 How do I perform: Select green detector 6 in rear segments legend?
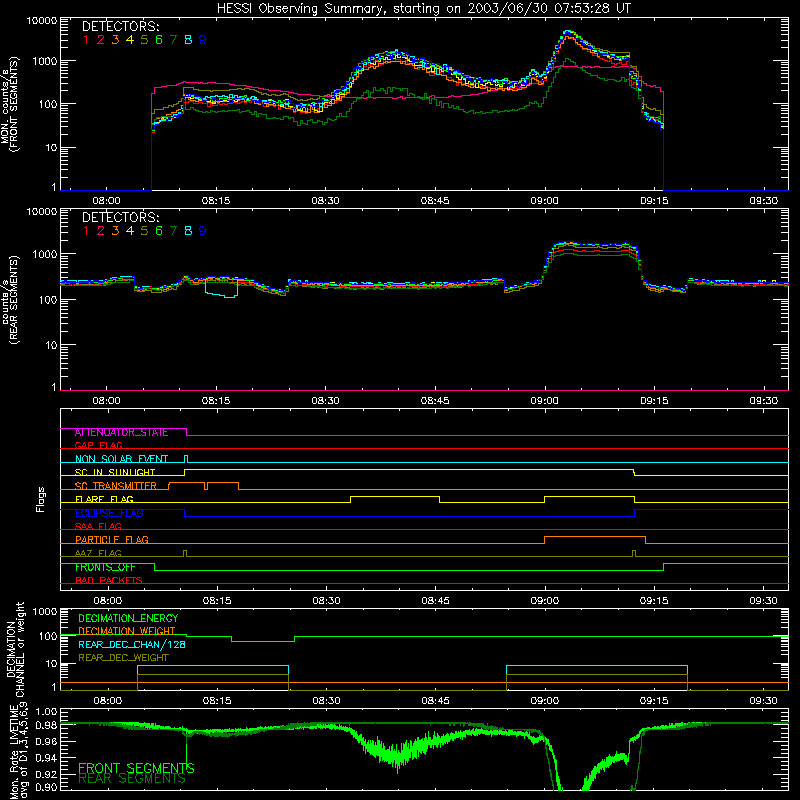pyautogui.click(x=159, y=231)
